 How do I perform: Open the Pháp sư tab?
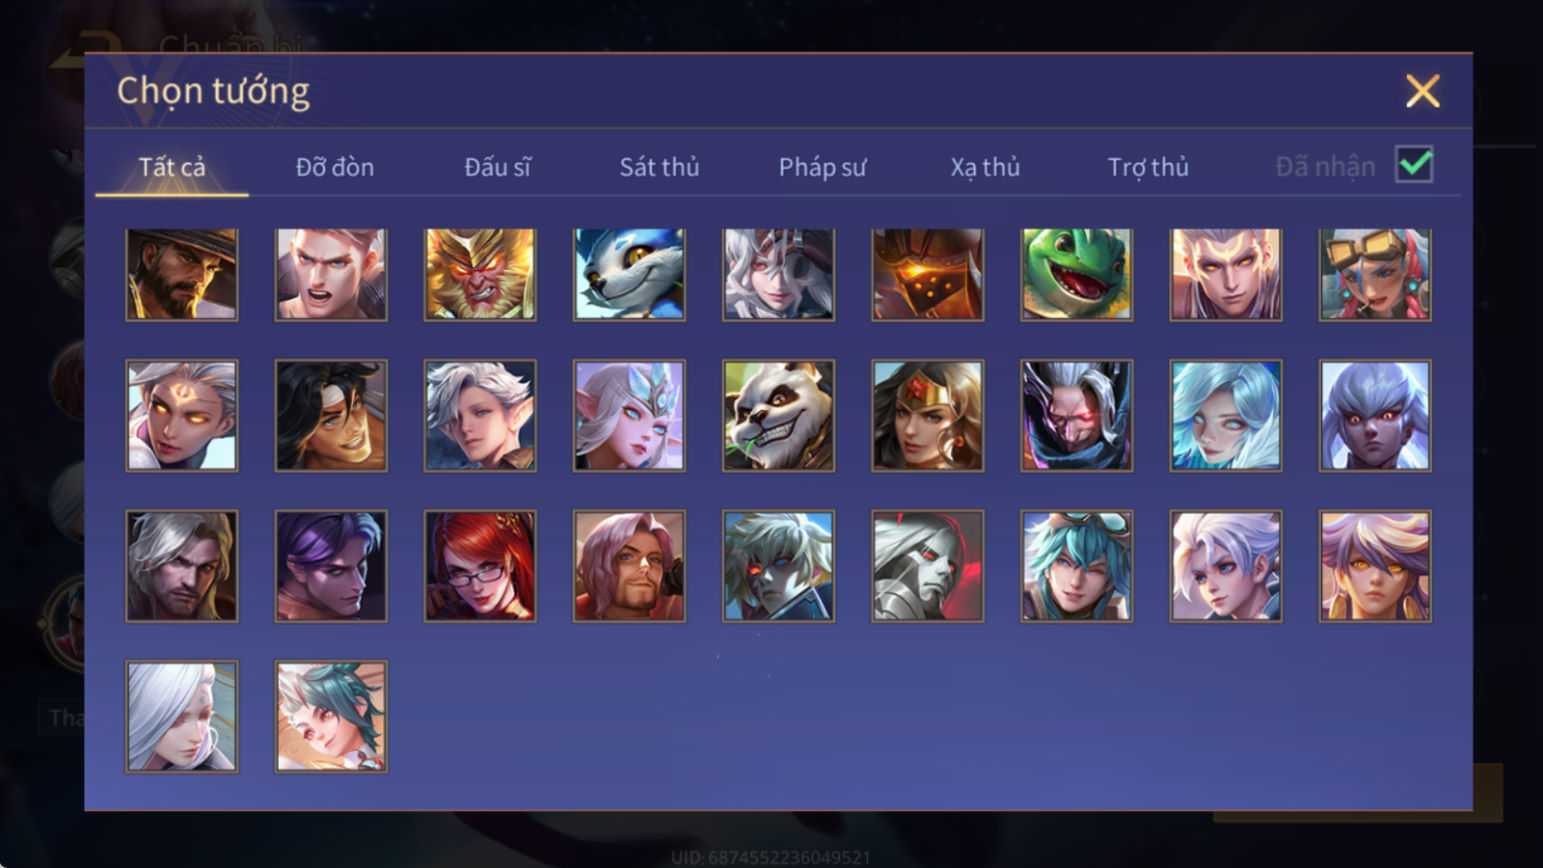822,167
